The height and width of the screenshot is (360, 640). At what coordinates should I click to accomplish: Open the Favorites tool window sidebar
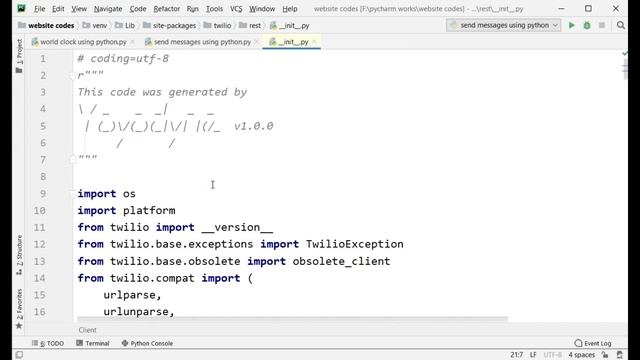(x=19, y=309)
